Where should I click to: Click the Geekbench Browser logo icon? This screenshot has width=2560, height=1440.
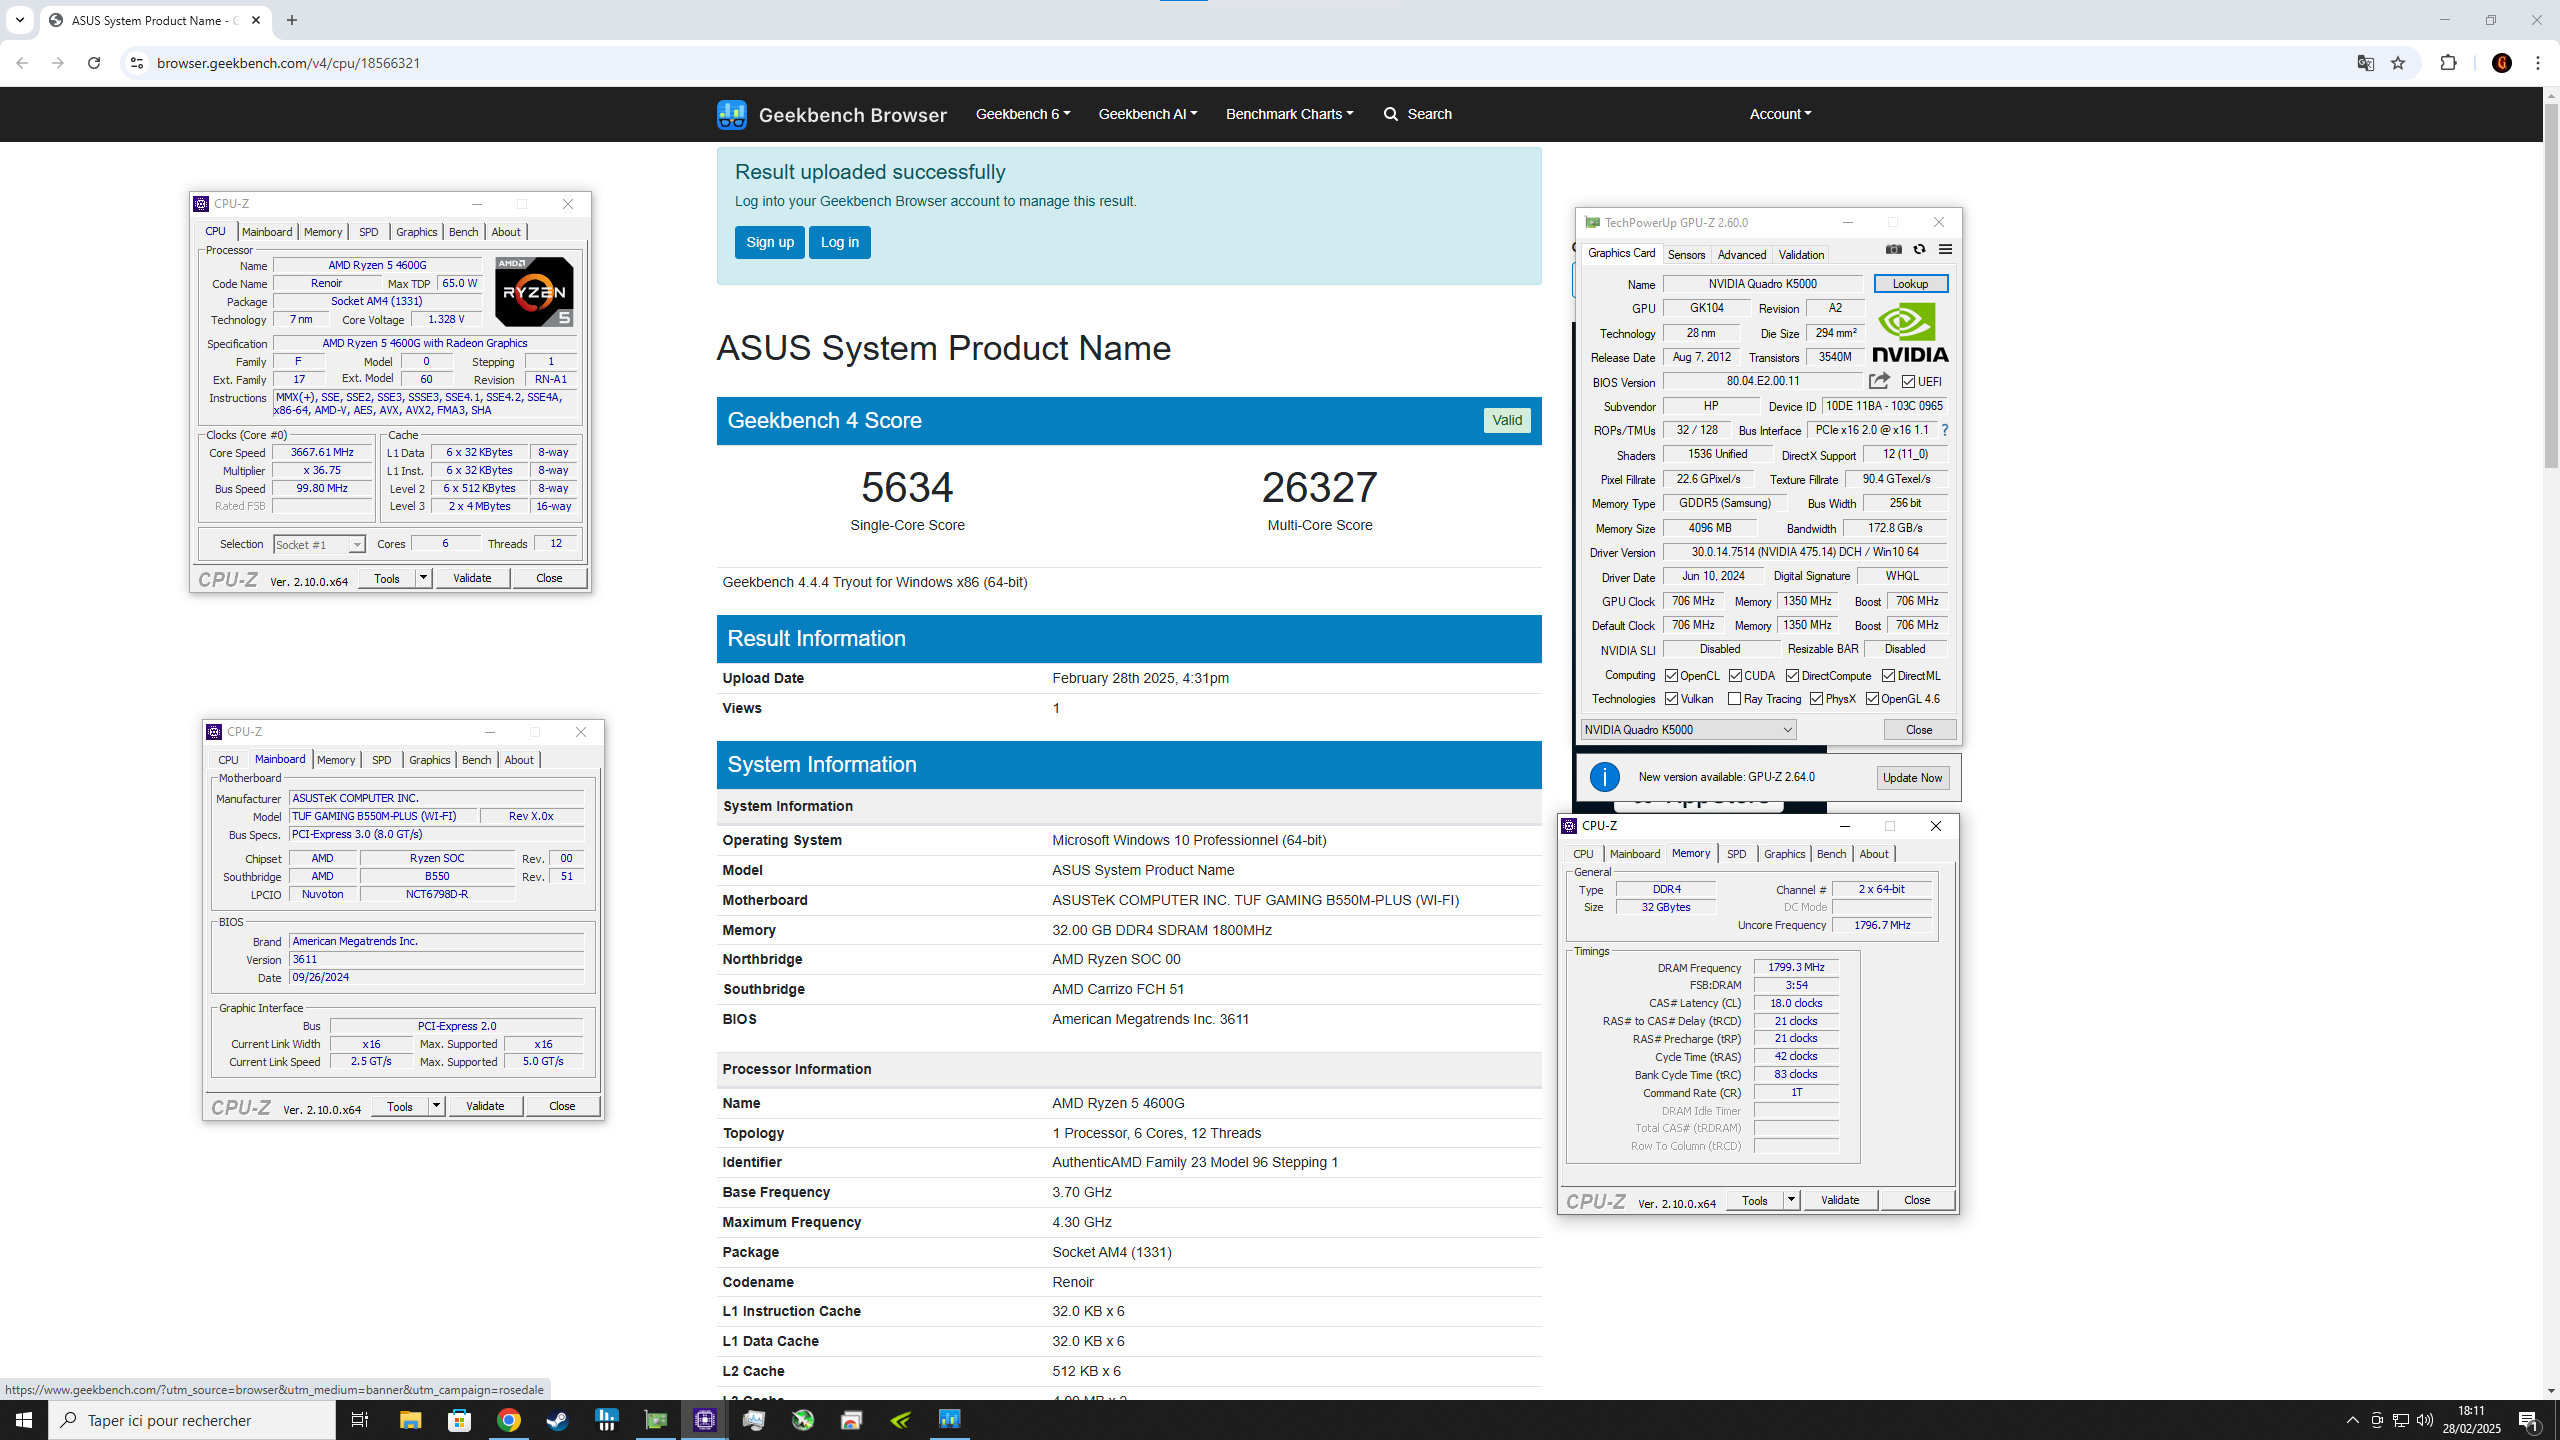tap(732, 114)
